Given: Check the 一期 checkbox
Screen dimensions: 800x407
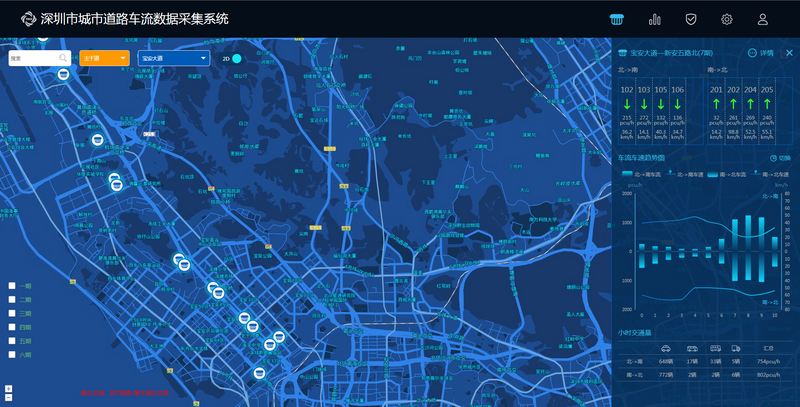Looking at the screenshot, I should [x=12, y=286].
